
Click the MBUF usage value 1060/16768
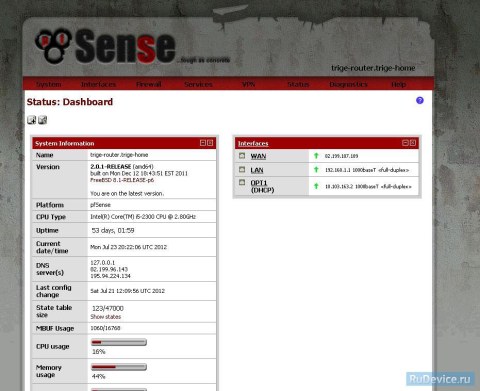[105, 328]
